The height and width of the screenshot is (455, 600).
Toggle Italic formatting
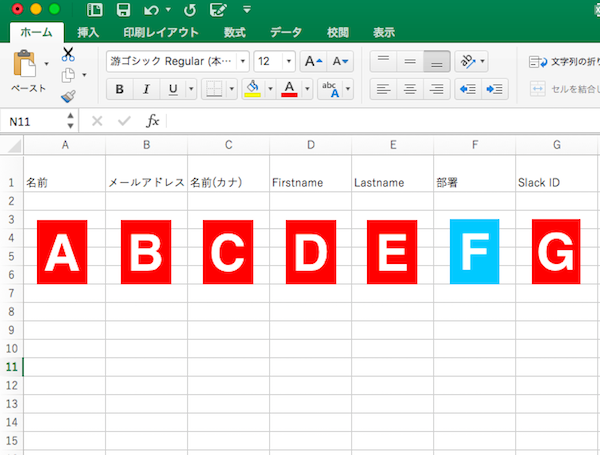(x=147, y=89)
